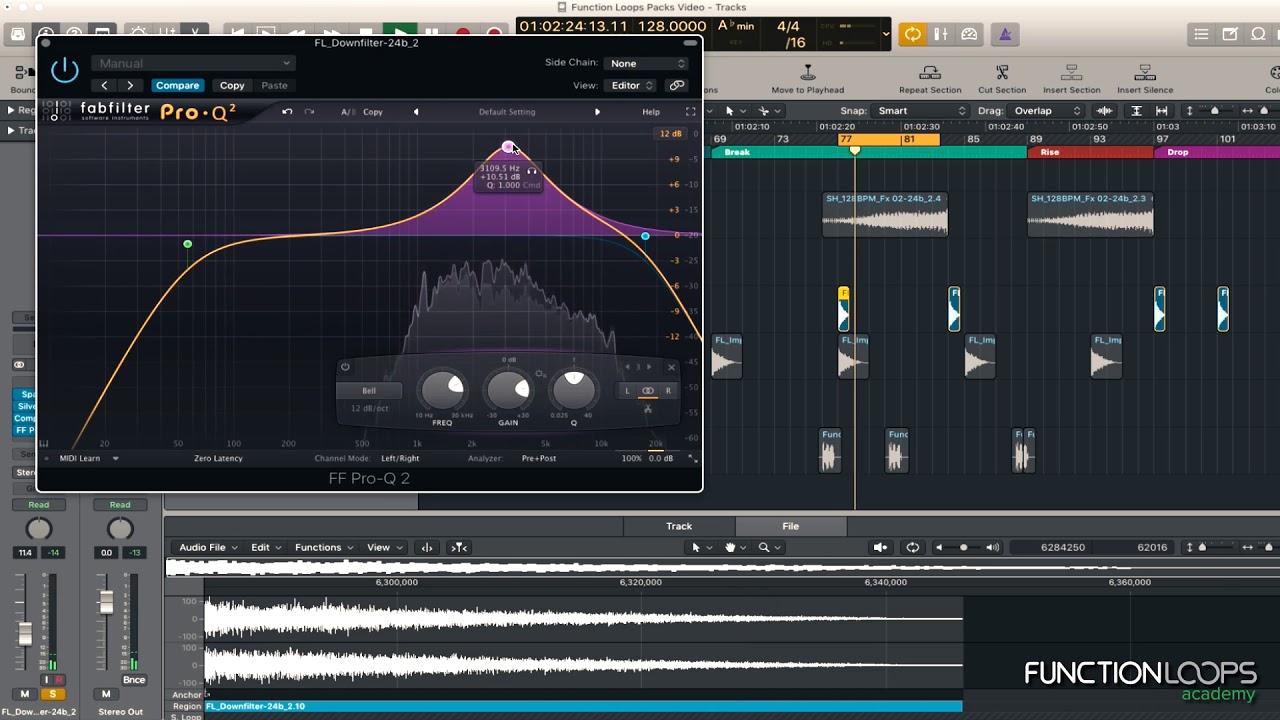1280x720 pixels.
Task: Select the pink bell EQ band node
Action: (508, 147)
